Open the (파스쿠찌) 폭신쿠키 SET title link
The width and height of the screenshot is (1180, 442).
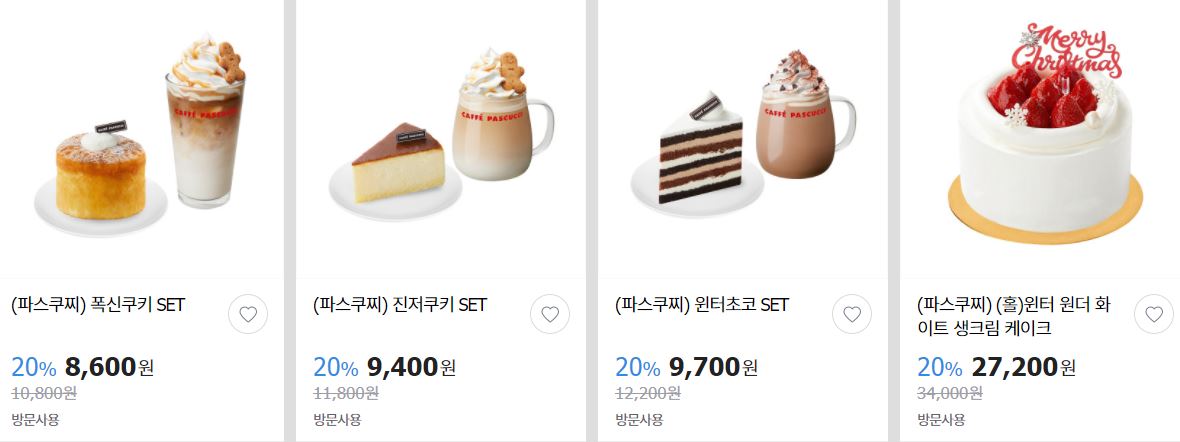click(99, 305)
